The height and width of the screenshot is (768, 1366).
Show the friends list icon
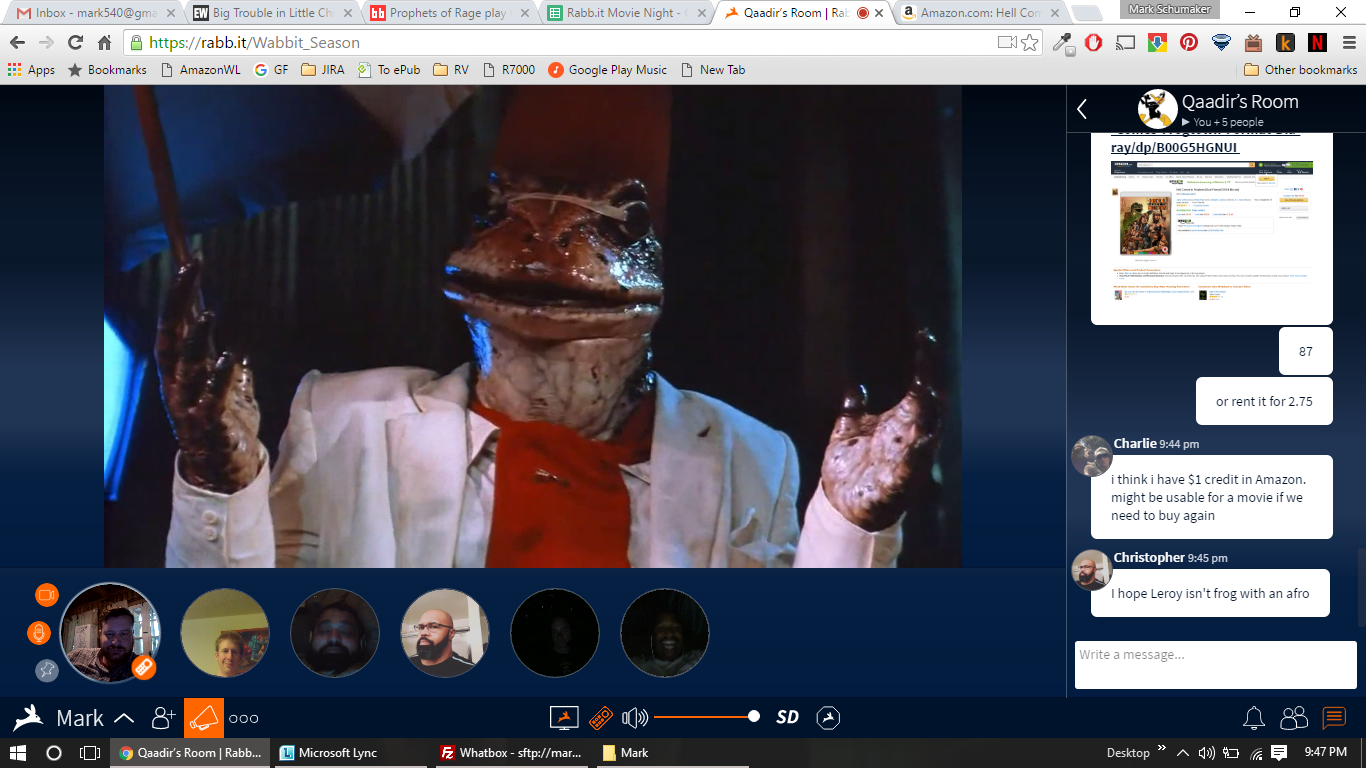[1294, 717]
